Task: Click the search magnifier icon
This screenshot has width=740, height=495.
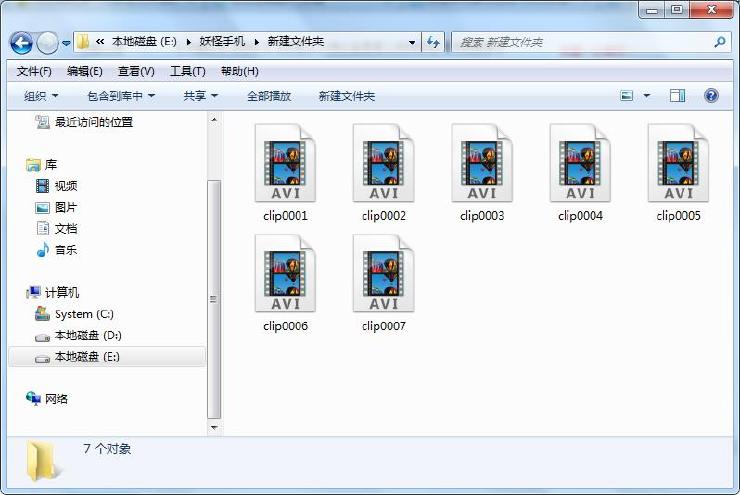Action: [720, 42]
